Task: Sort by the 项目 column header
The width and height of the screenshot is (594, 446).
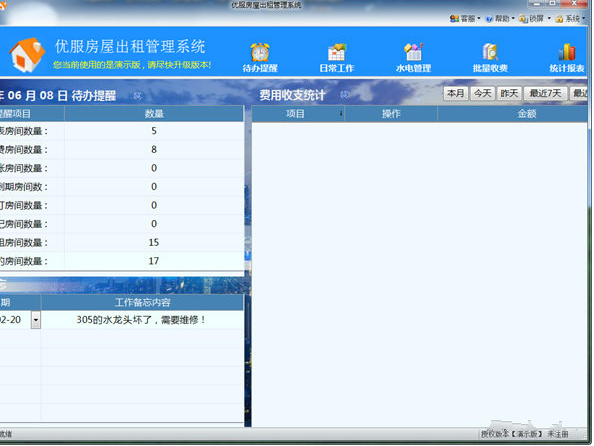Action: pos(298,114)
